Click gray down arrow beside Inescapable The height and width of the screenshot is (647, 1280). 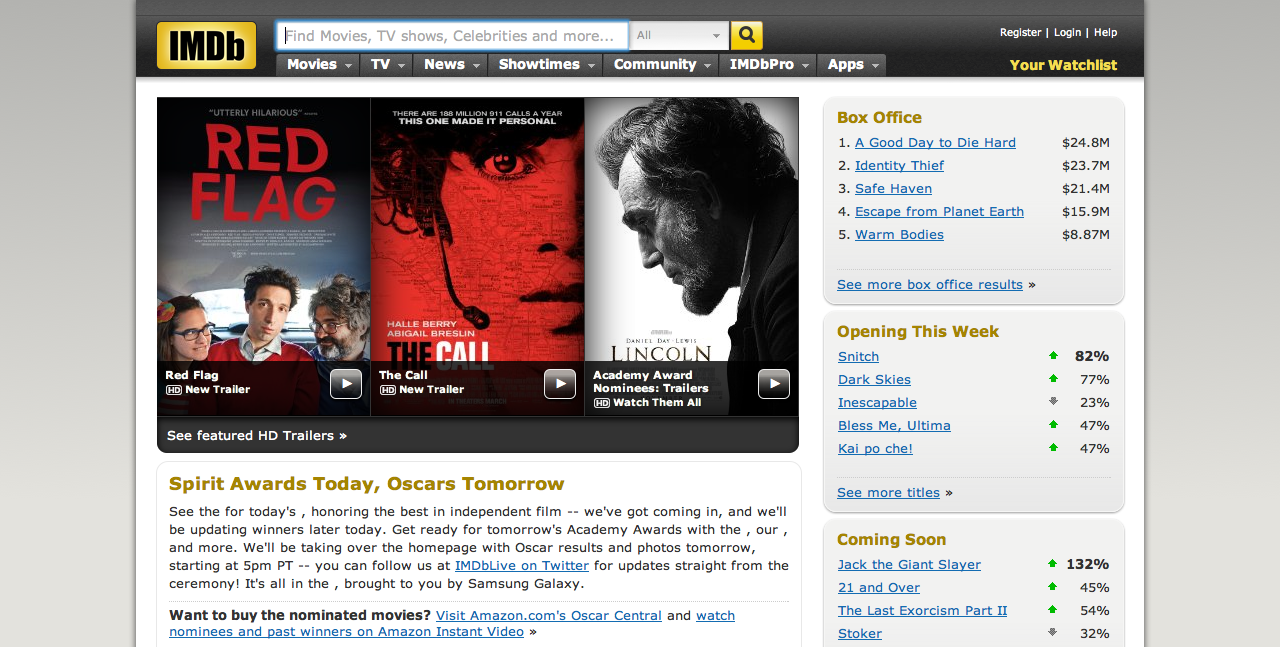(x=1053, y=402)
